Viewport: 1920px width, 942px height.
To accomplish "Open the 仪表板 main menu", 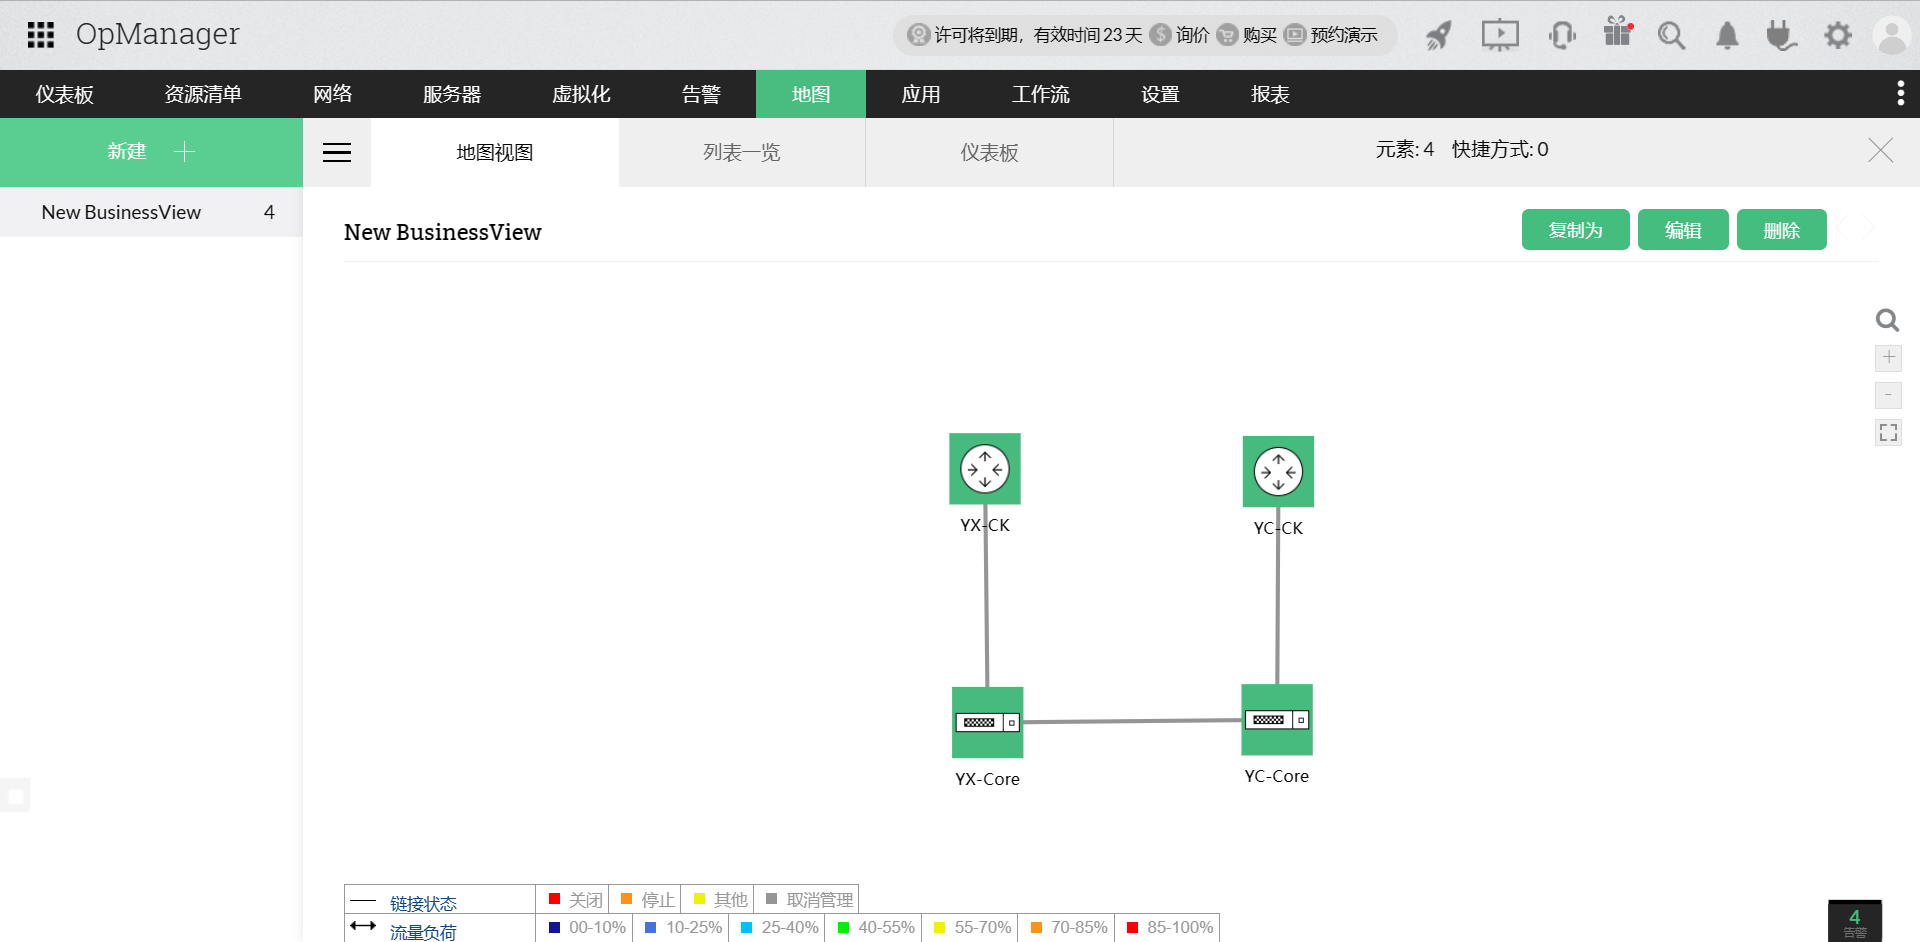I will click(x=65, y=94).
